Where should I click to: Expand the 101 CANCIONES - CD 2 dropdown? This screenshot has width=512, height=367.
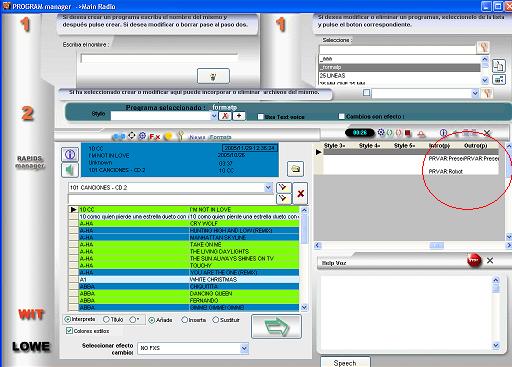(268, 188)
